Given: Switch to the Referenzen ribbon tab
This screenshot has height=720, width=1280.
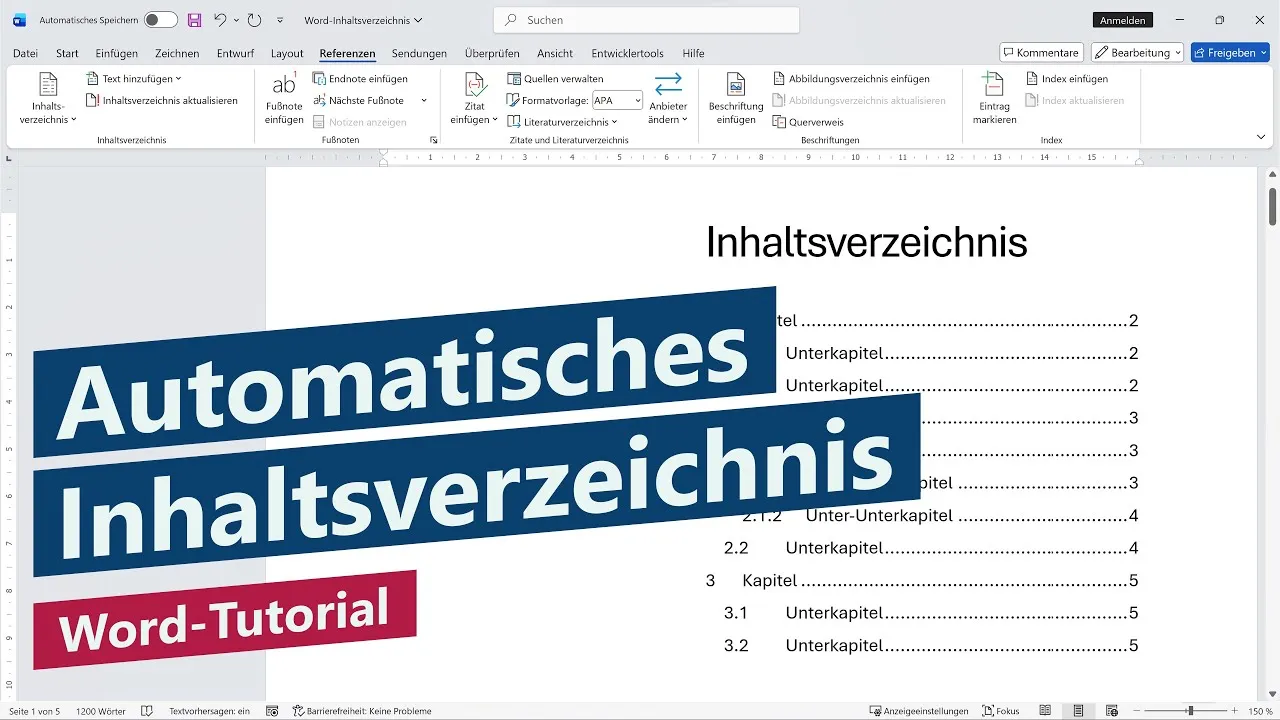Looking at the screenshot, I should click(x=347, y=53).
